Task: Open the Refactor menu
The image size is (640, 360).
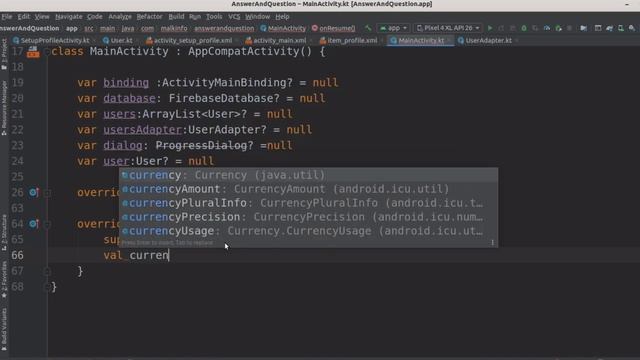Action: tap(149, 17)
